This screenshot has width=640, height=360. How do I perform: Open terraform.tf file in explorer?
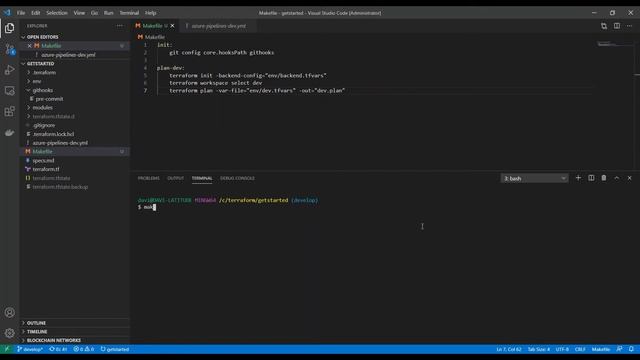click(46, 169)
